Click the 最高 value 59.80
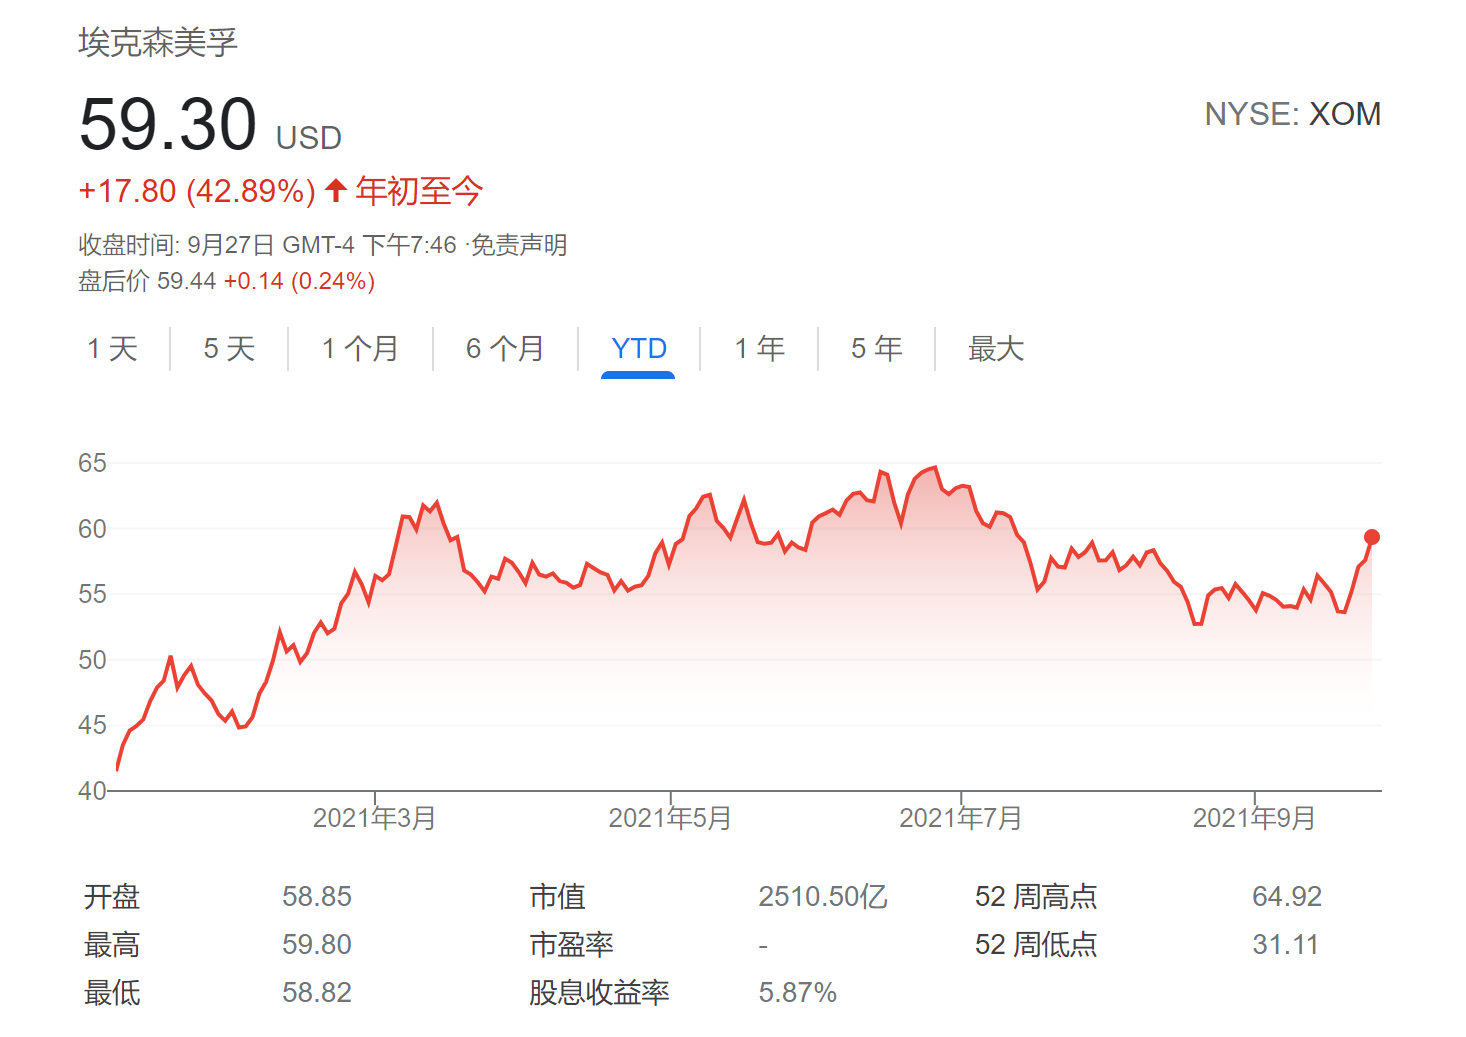 tap(316, 944)
